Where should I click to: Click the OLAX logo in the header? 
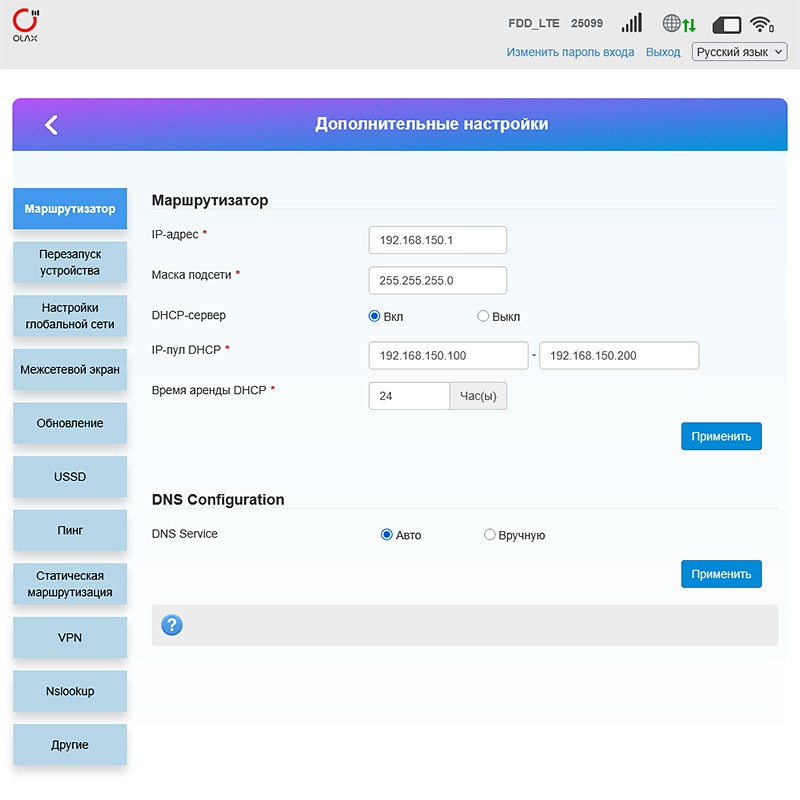coord(28,25)
